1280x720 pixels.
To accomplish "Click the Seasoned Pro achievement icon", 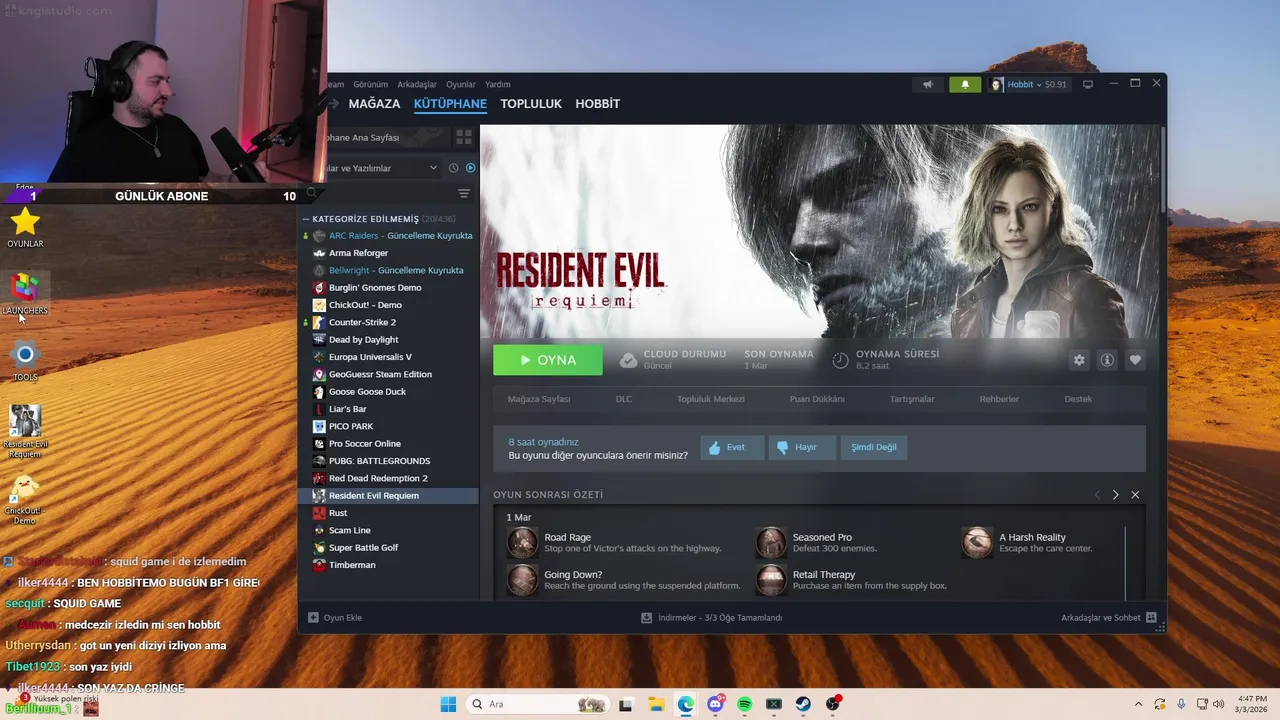I will coord(771,543).
